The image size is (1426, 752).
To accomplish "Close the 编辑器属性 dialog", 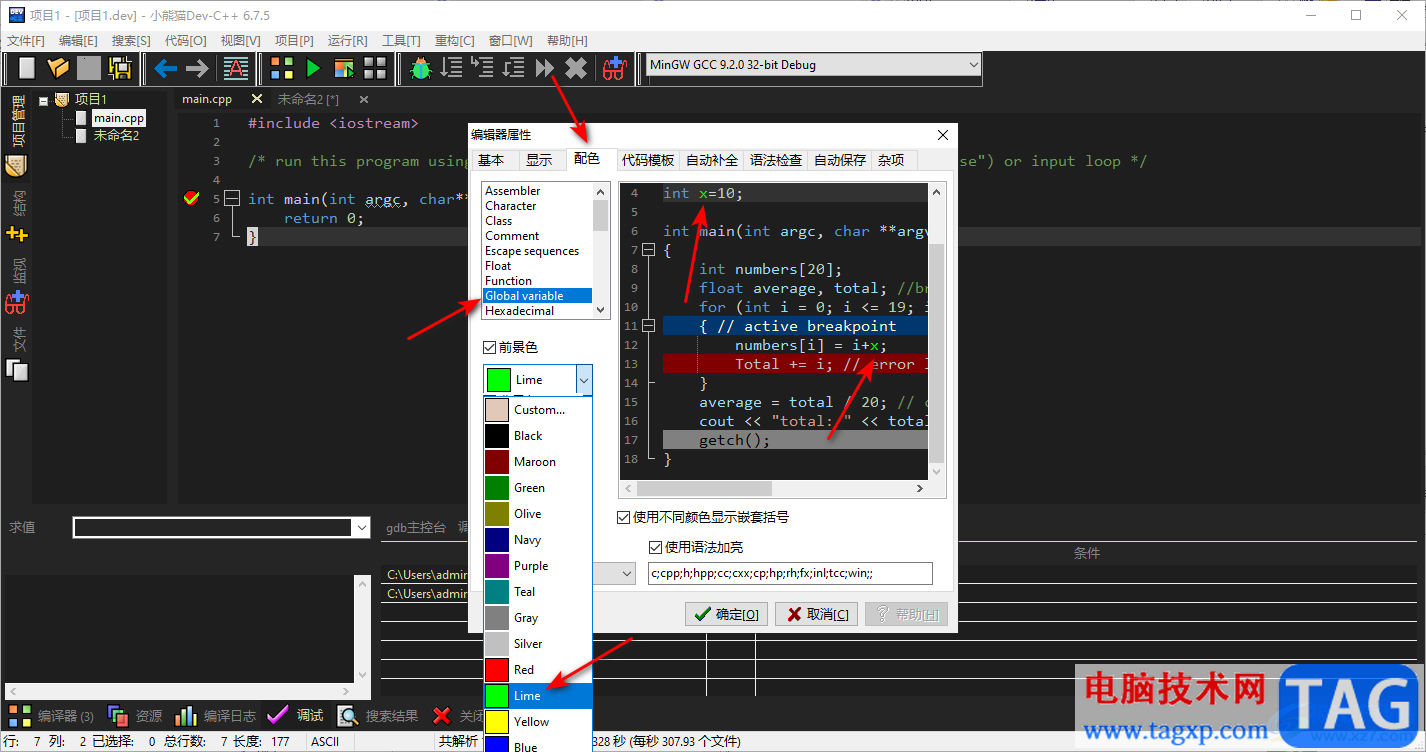I will [942, 135].
